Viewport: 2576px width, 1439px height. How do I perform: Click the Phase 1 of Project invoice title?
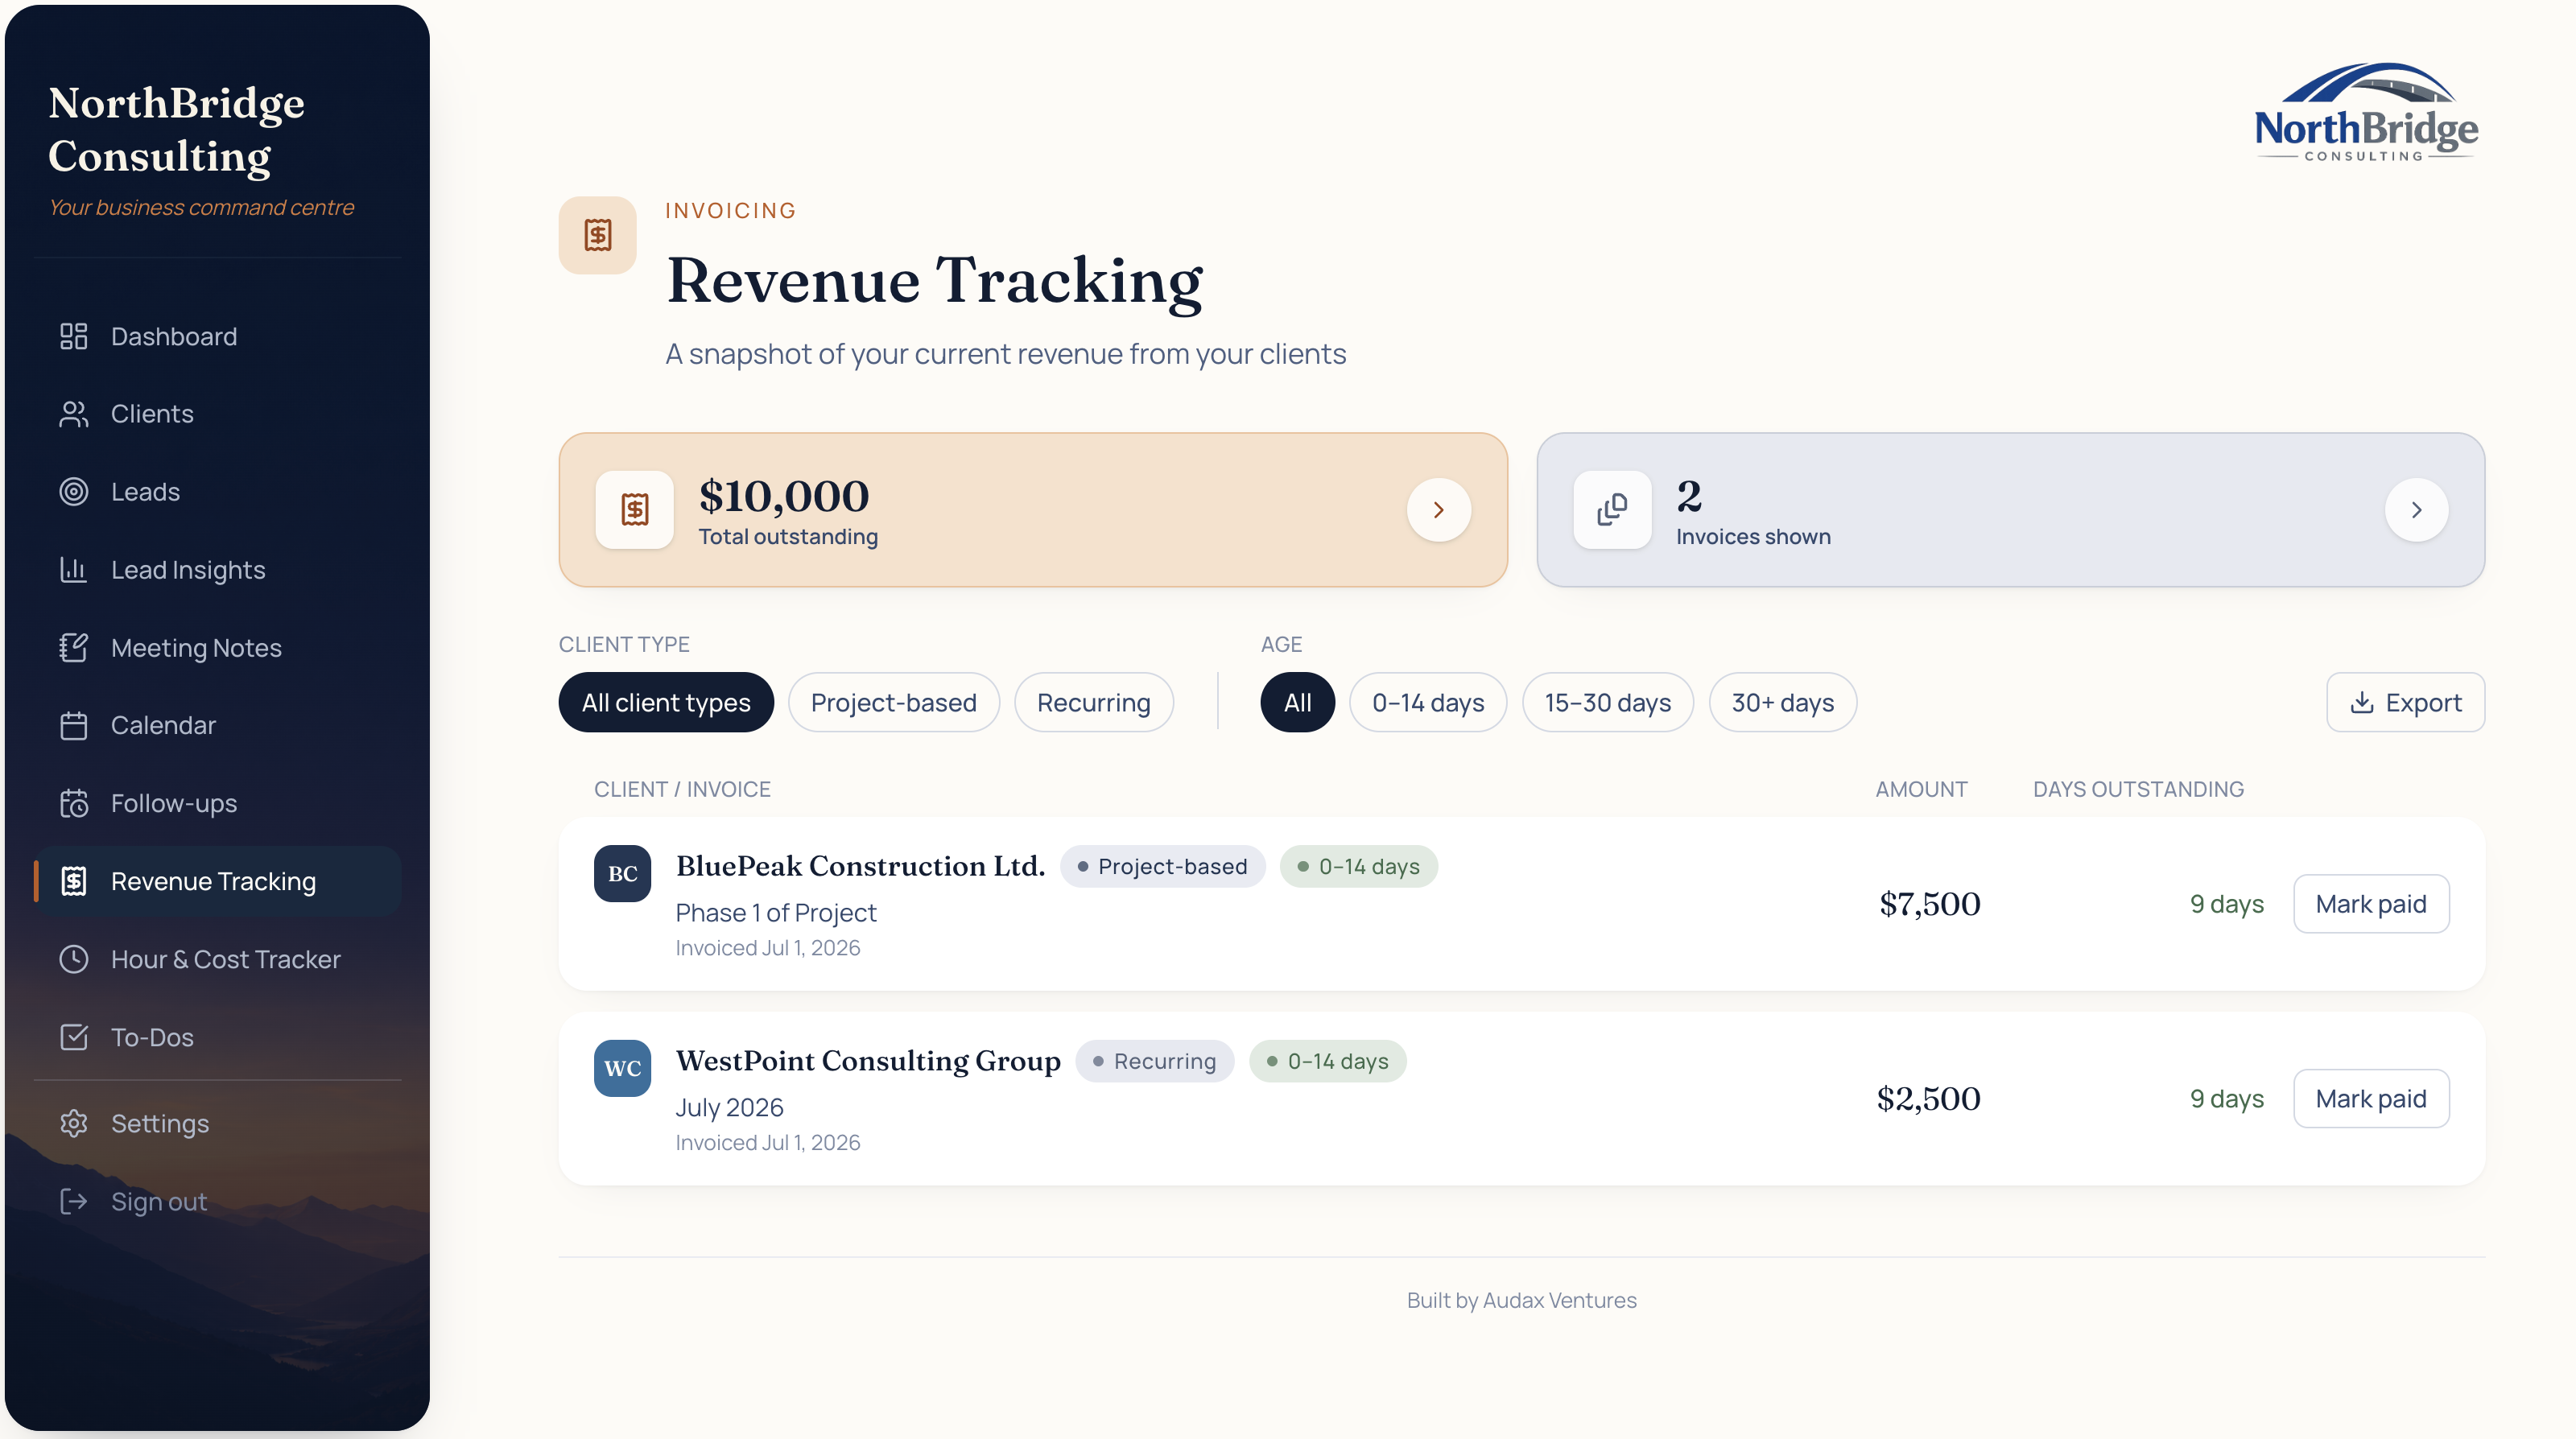click(x=776, y=913)
